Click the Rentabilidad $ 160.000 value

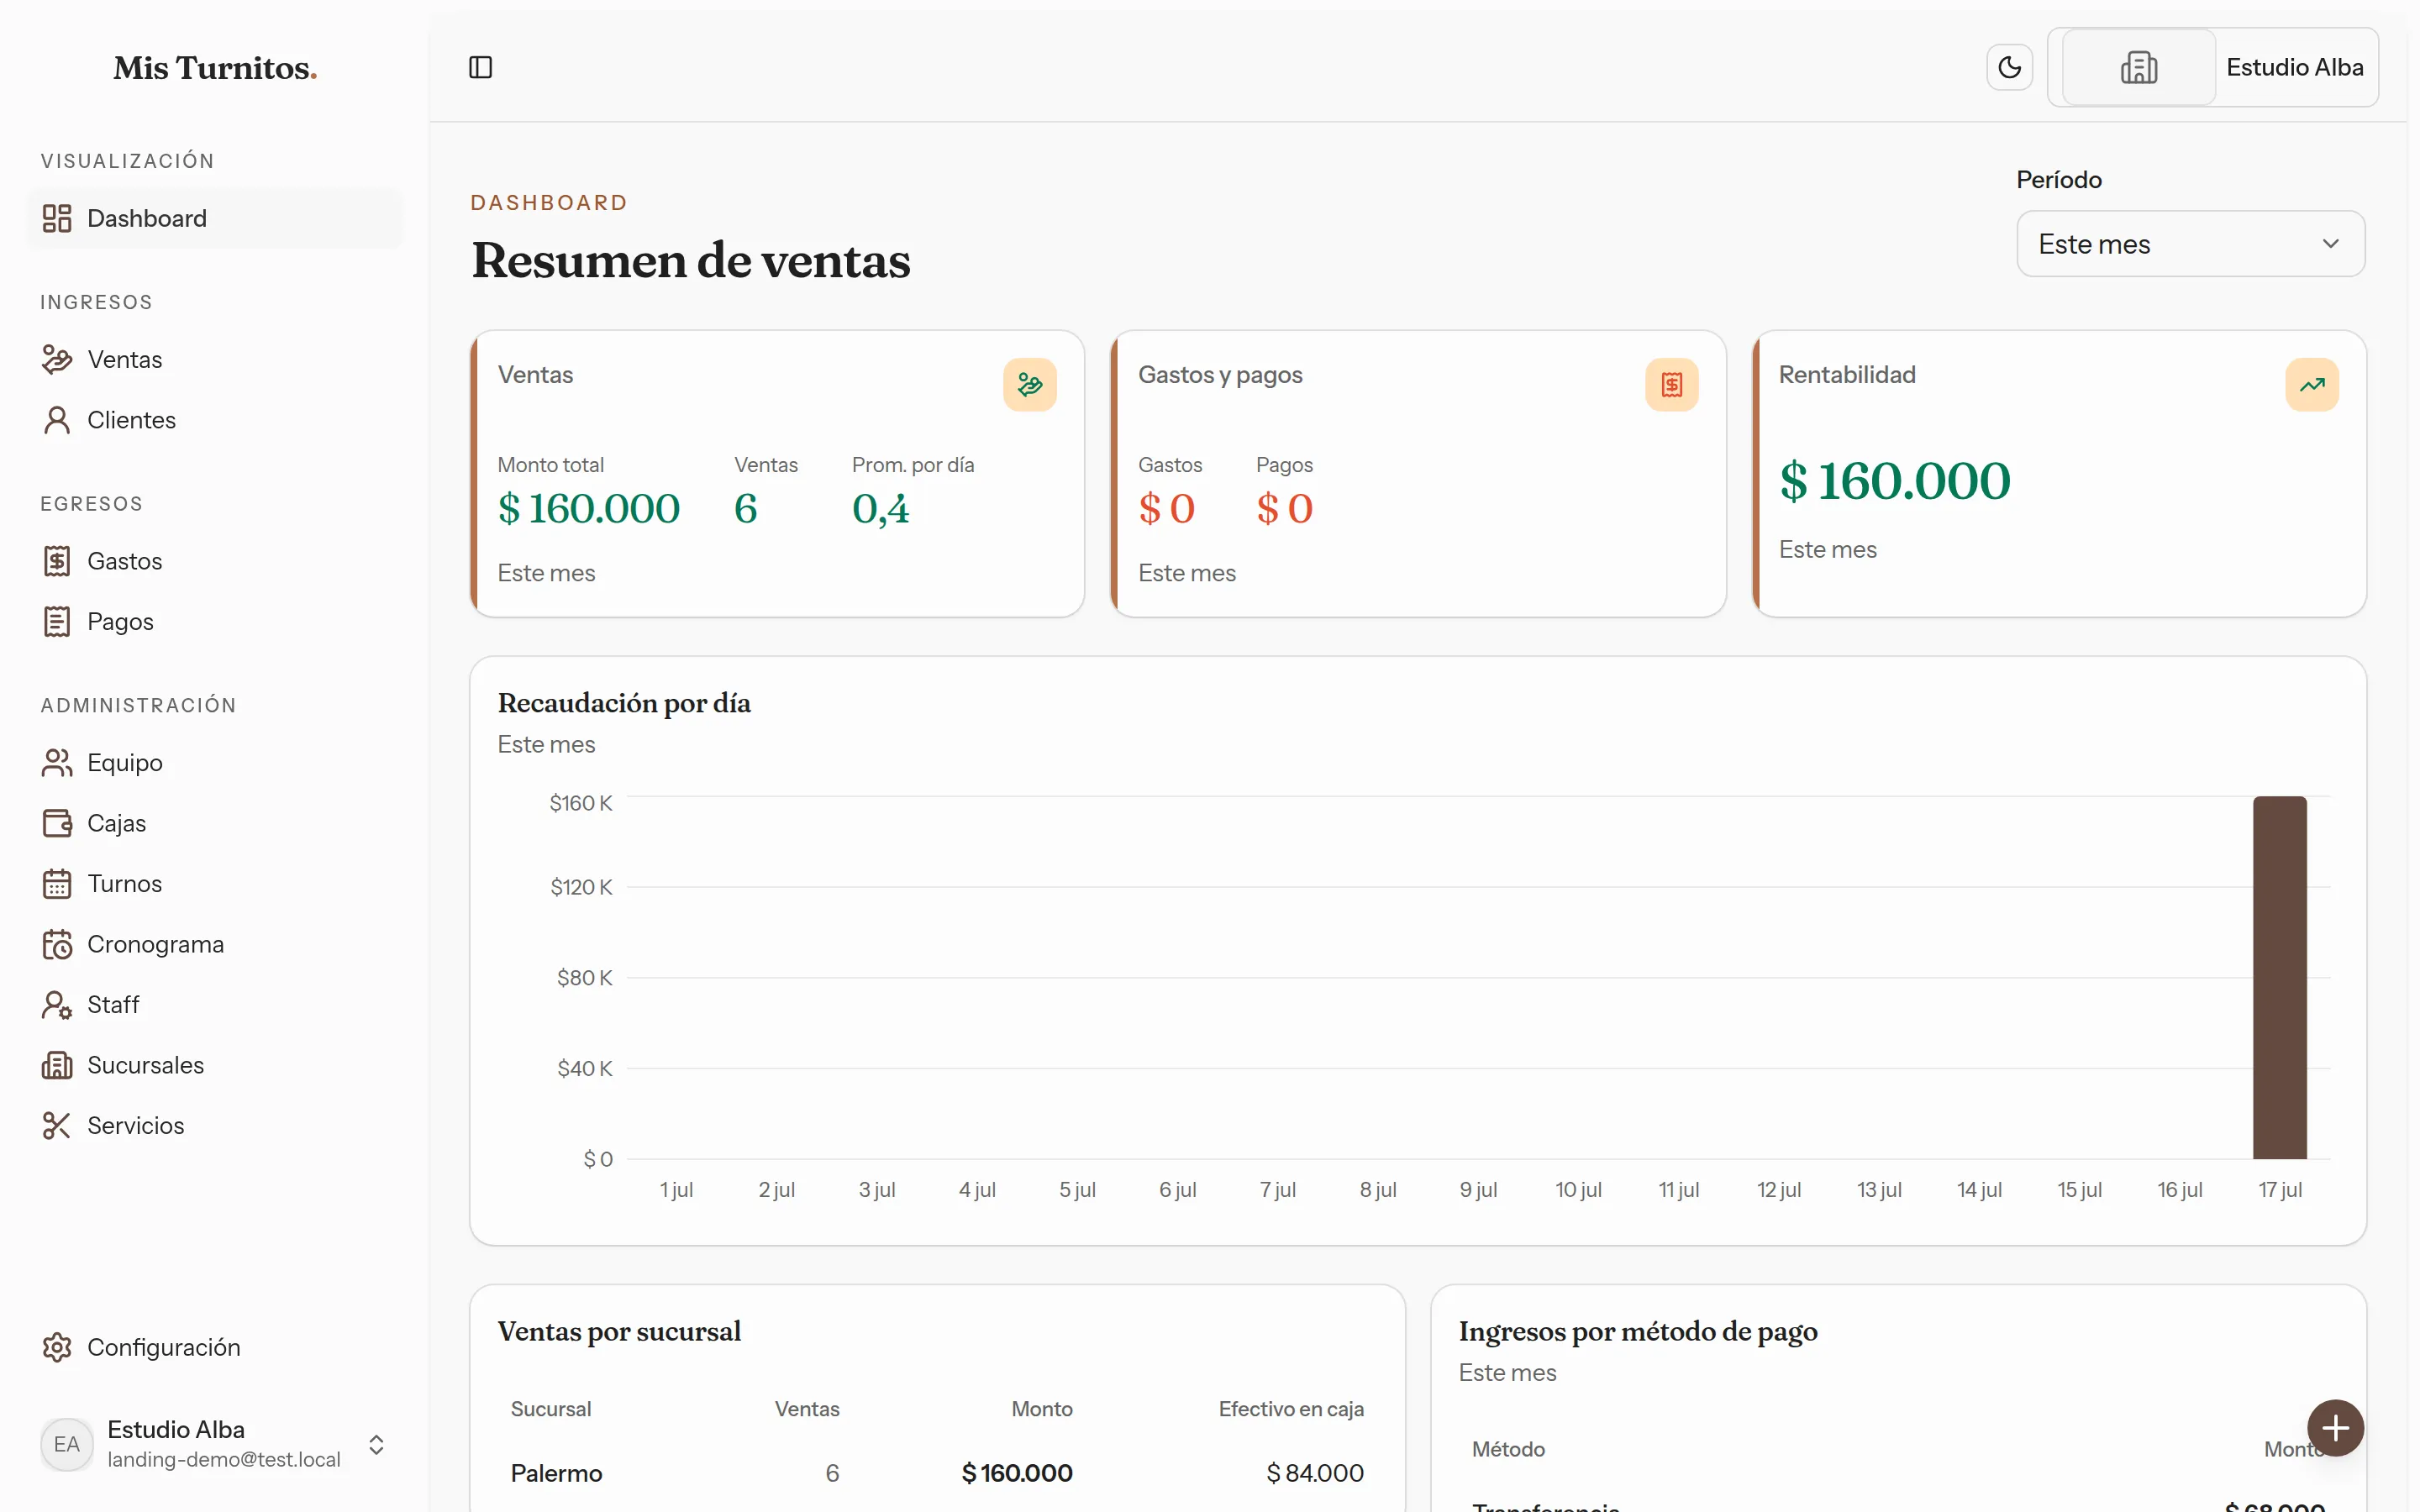1895,480
